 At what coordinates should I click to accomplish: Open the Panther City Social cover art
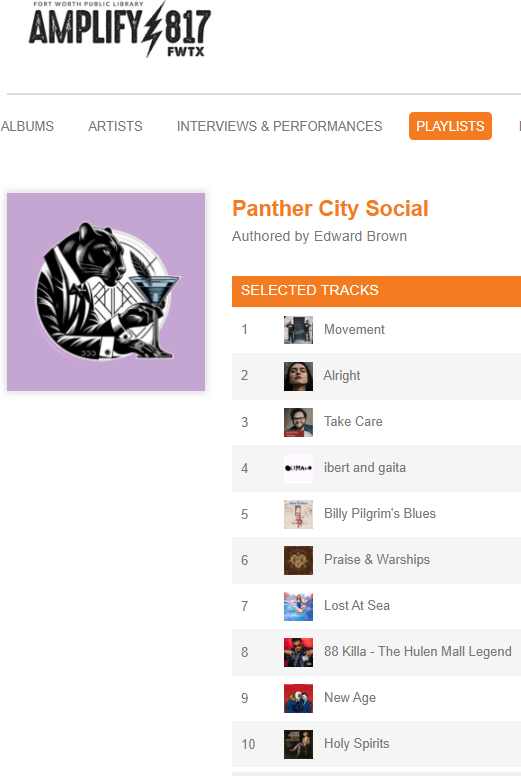(x=106, y=292)
